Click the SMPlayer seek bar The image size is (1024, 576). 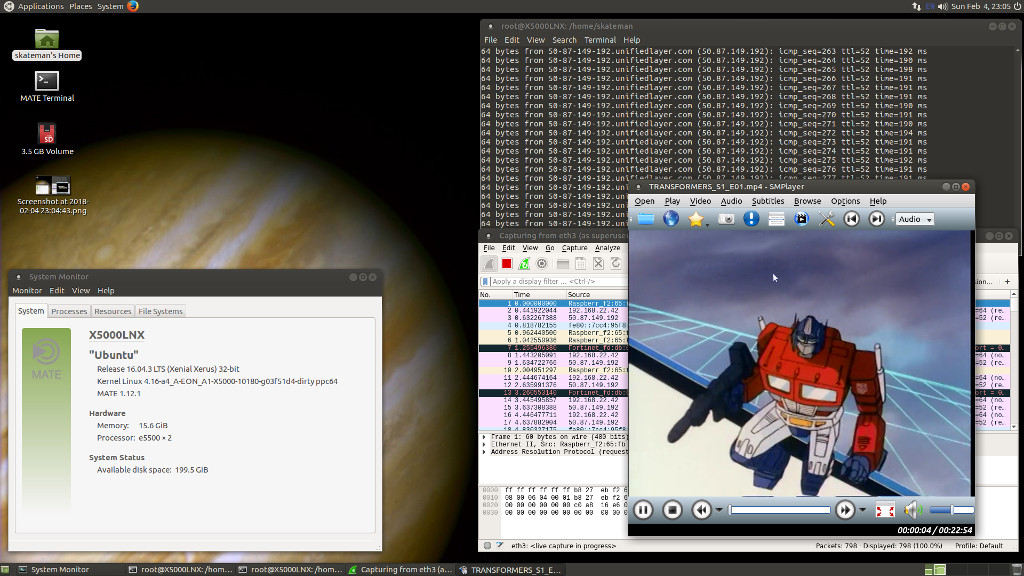coord(780,510)
